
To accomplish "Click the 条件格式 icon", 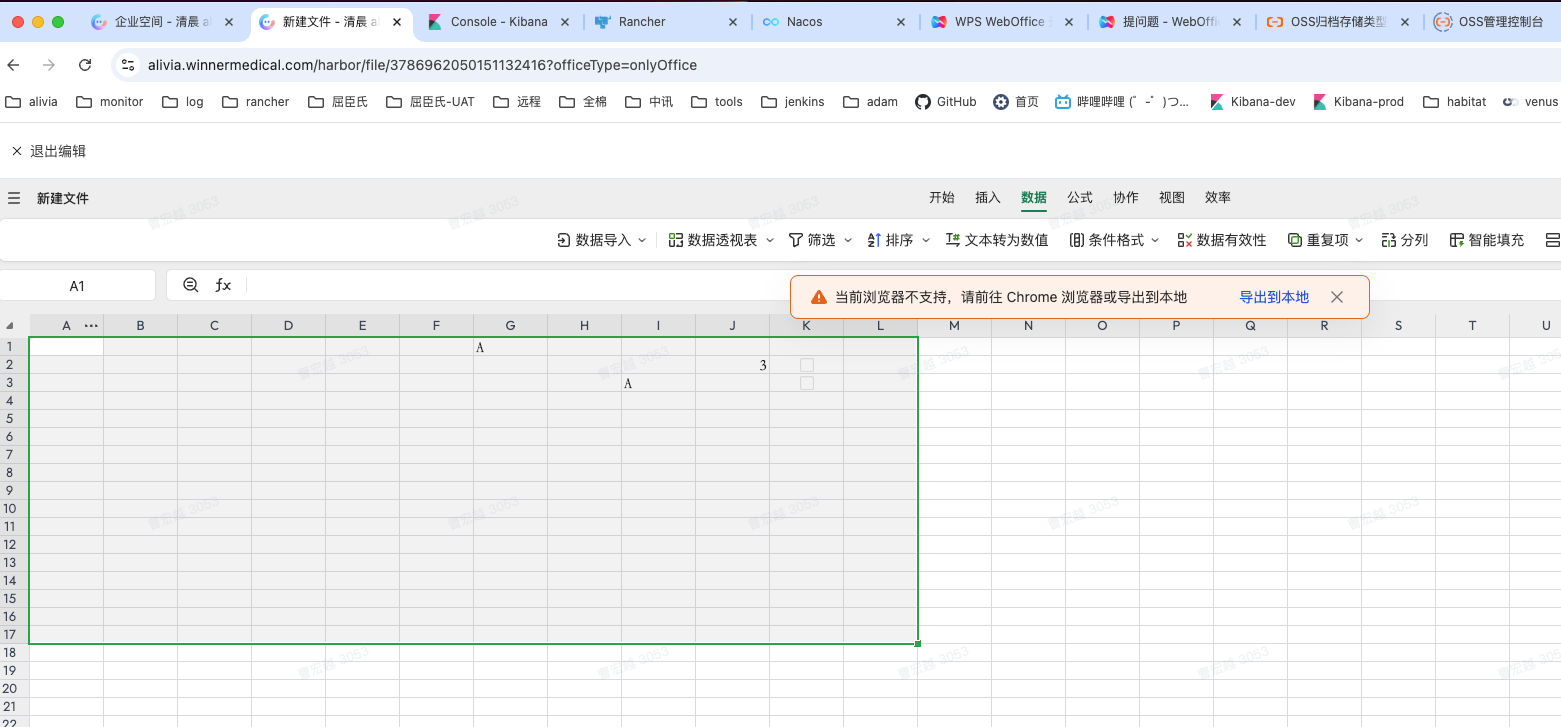I will pyautogui.click(x=1077, y=240).
